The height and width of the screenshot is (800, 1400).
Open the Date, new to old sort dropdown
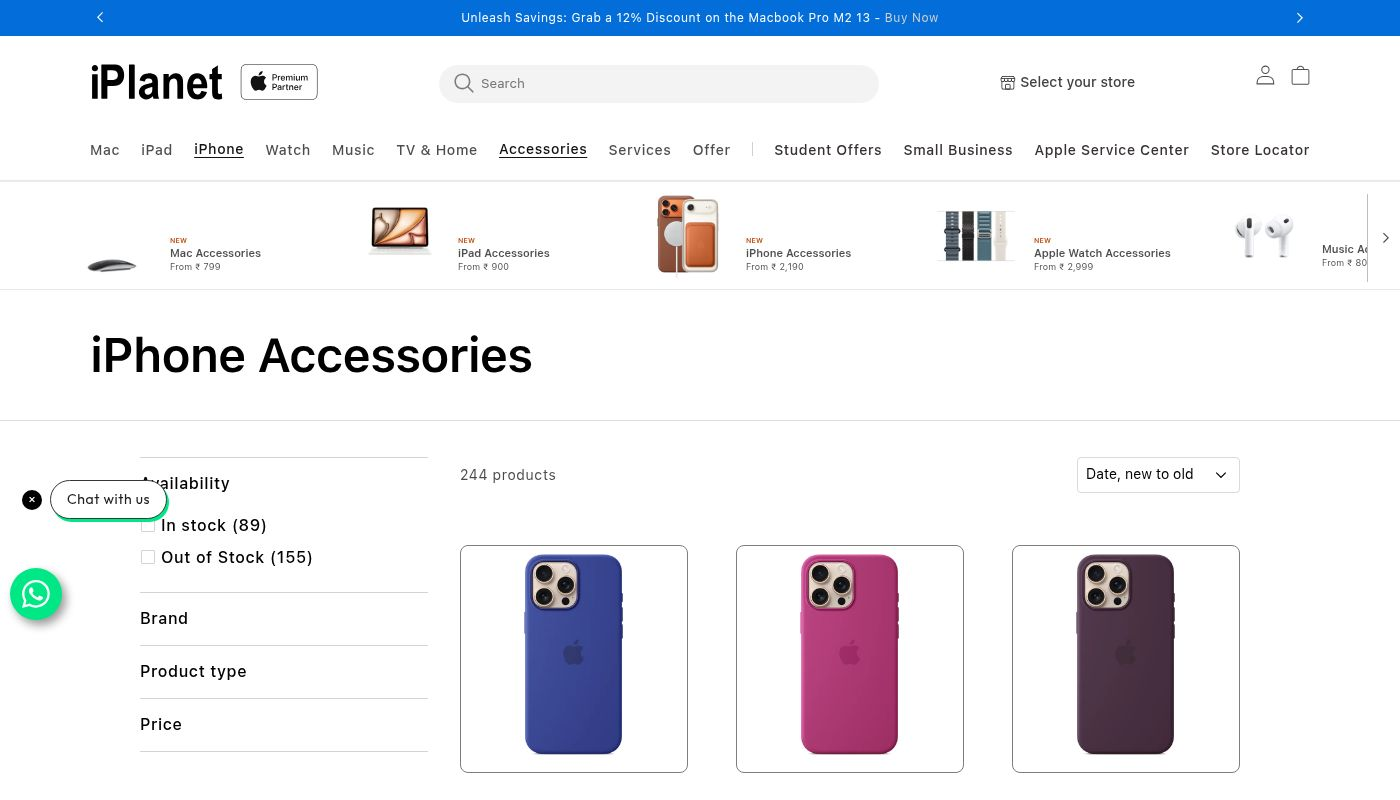pos(1157,475)
